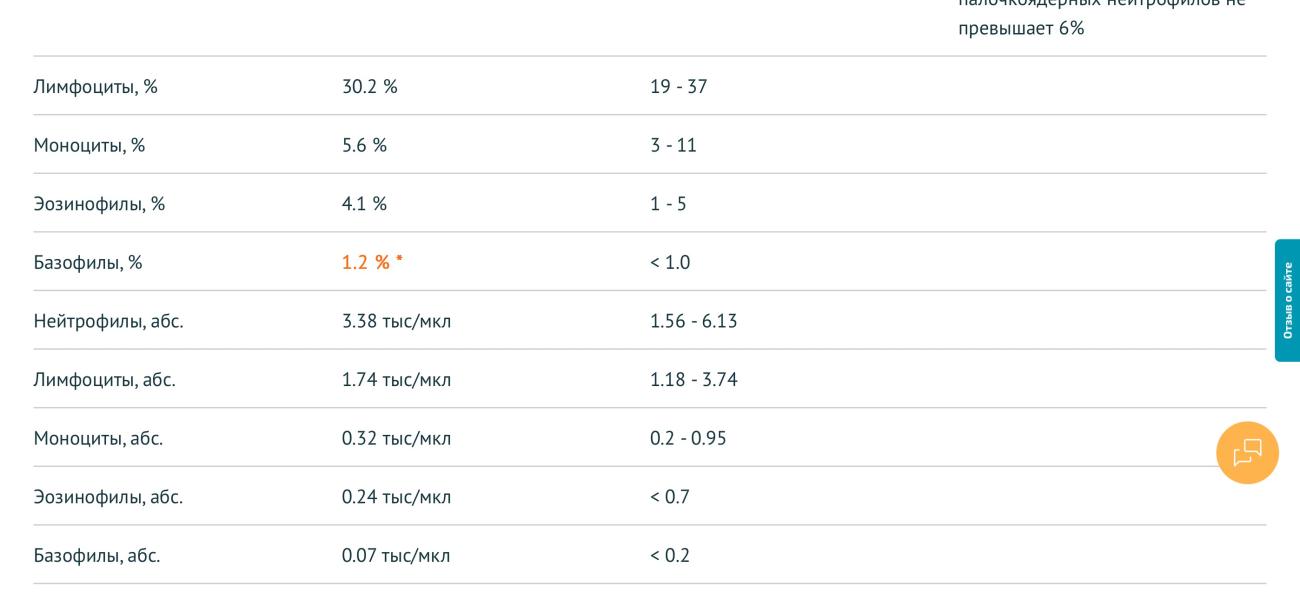The height and width of the screenshot is (600, 1300).
Task: Click the 'Лимфоциты, %' row label
Action: (96, 86)
